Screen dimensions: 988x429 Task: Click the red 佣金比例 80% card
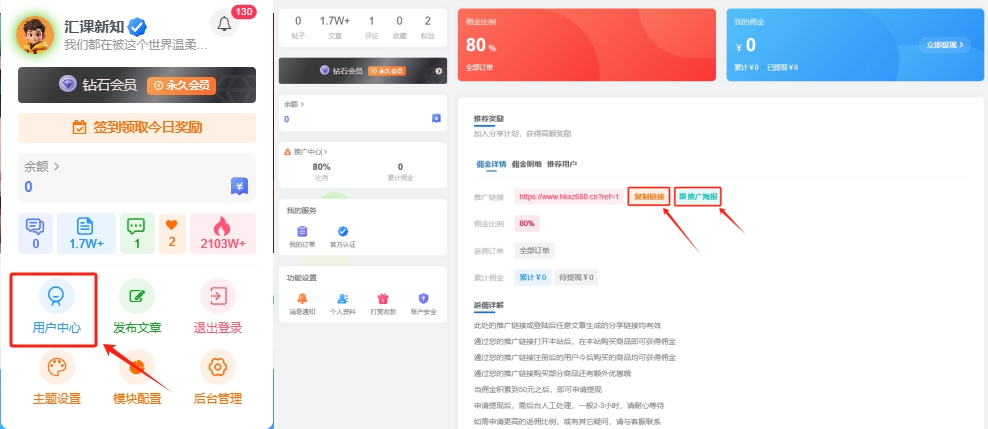tap(587, 45)
